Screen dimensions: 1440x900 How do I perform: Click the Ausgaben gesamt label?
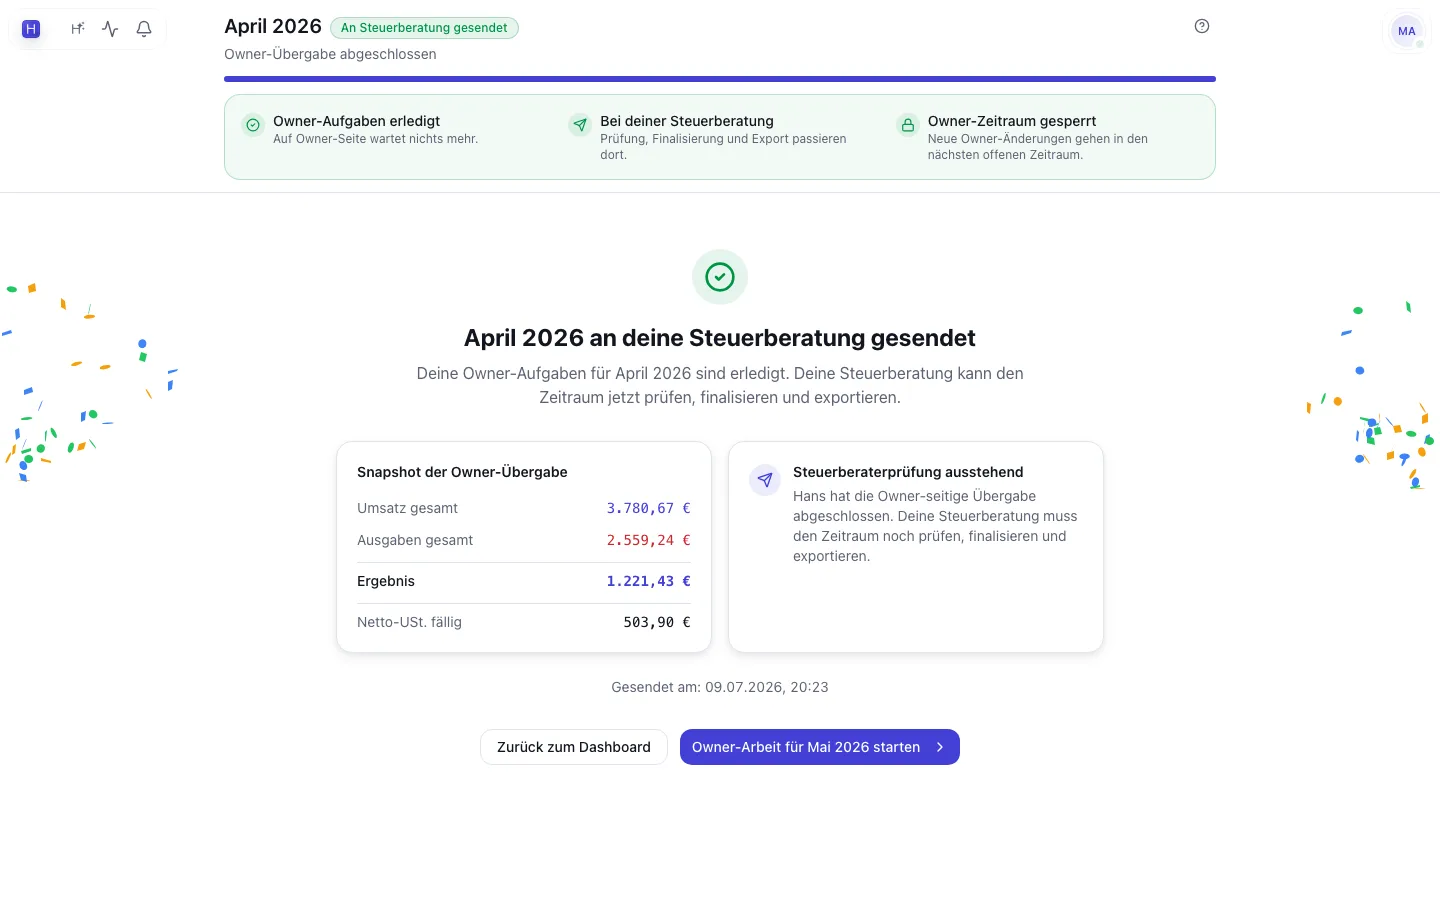415,540
